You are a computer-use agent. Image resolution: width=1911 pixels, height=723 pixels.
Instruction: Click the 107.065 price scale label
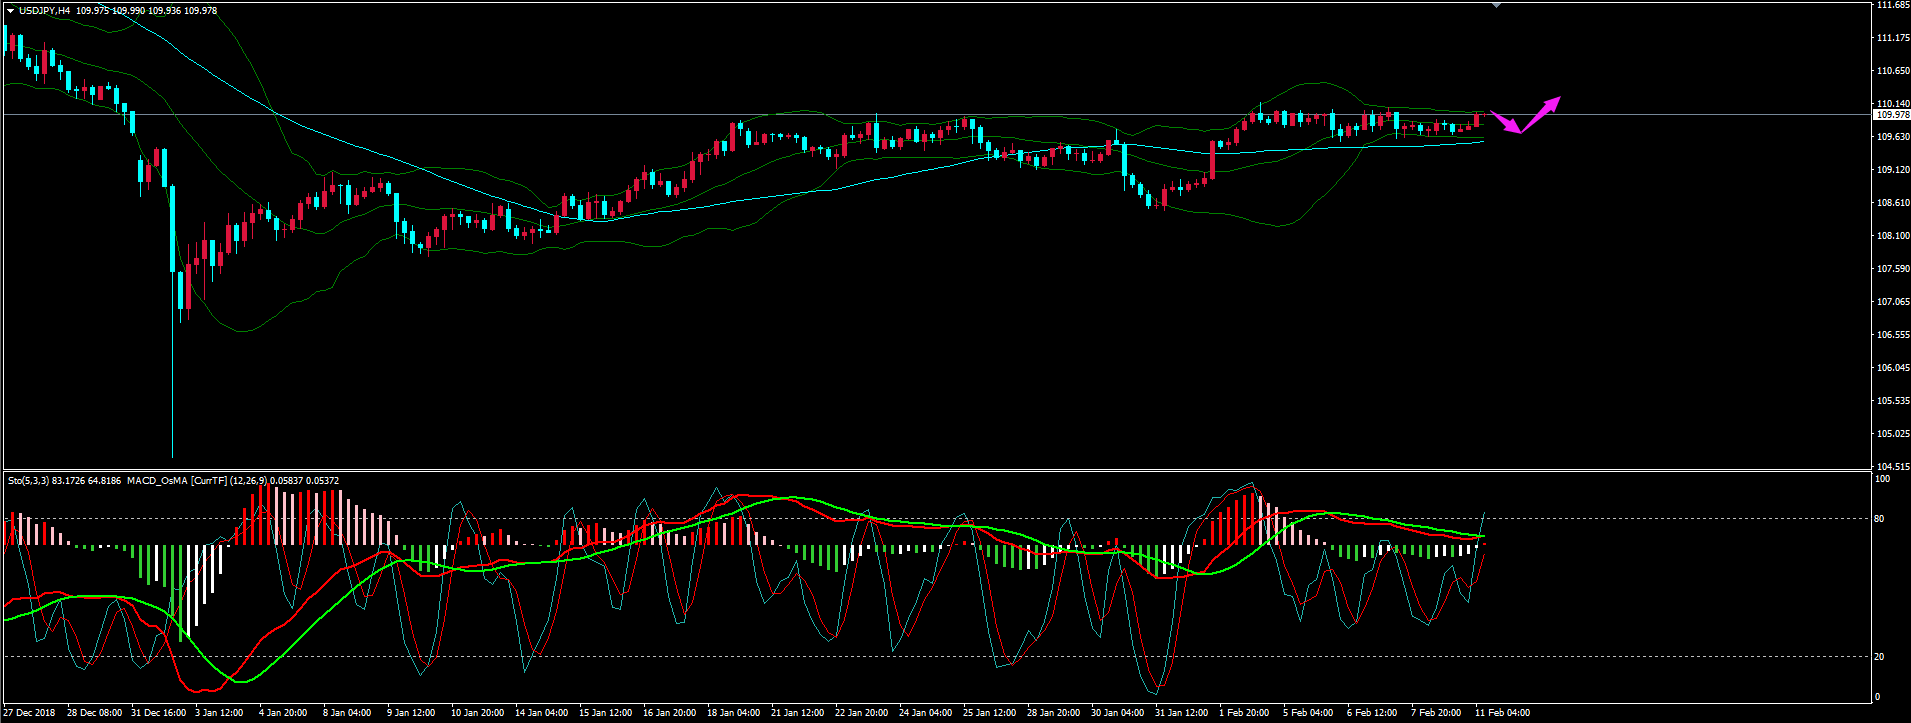coord(1894,302)
